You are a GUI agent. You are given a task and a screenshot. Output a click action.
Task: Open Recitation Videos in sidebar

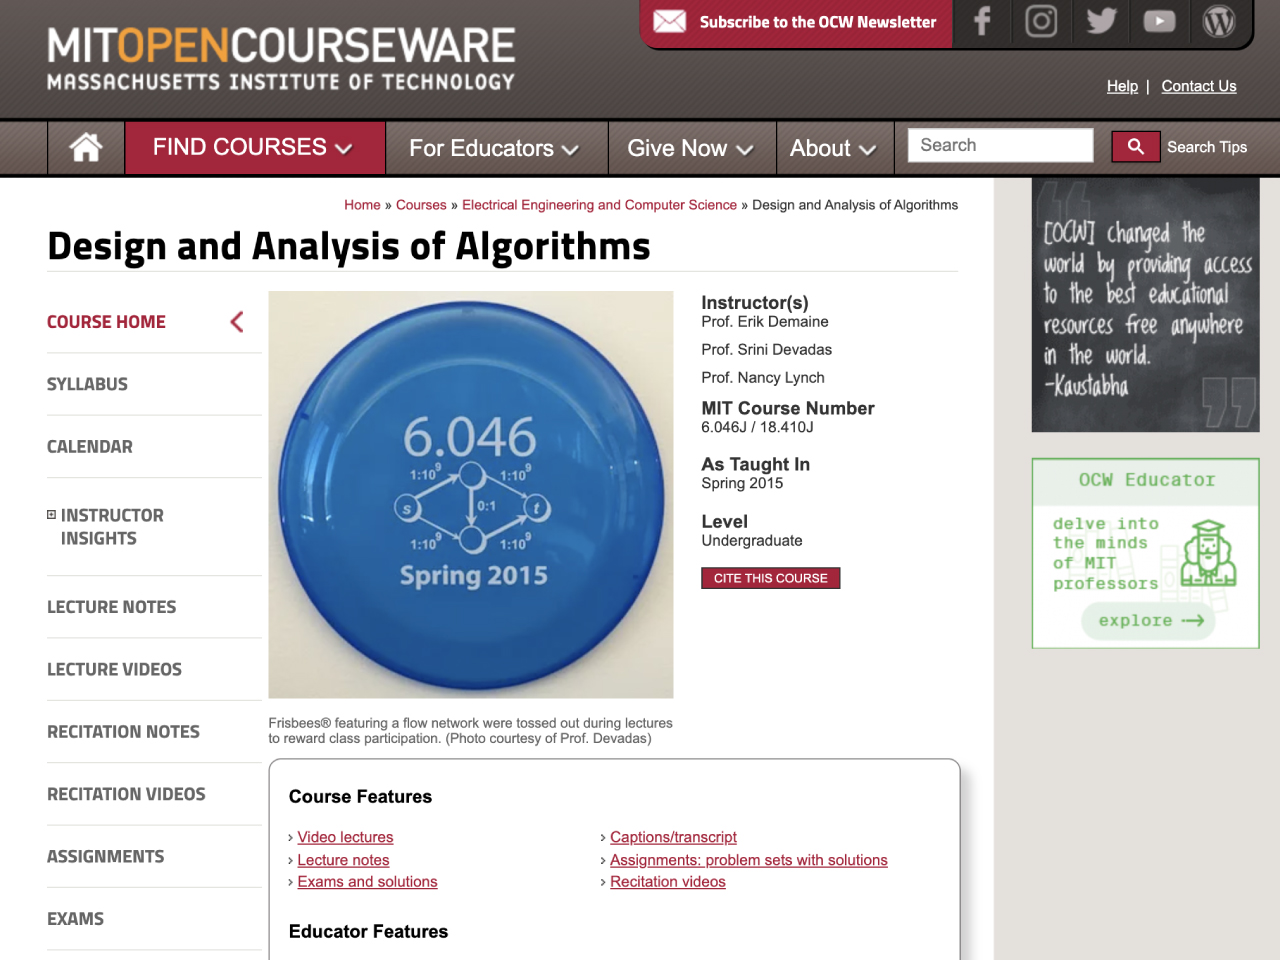click(x=126, y=794)
